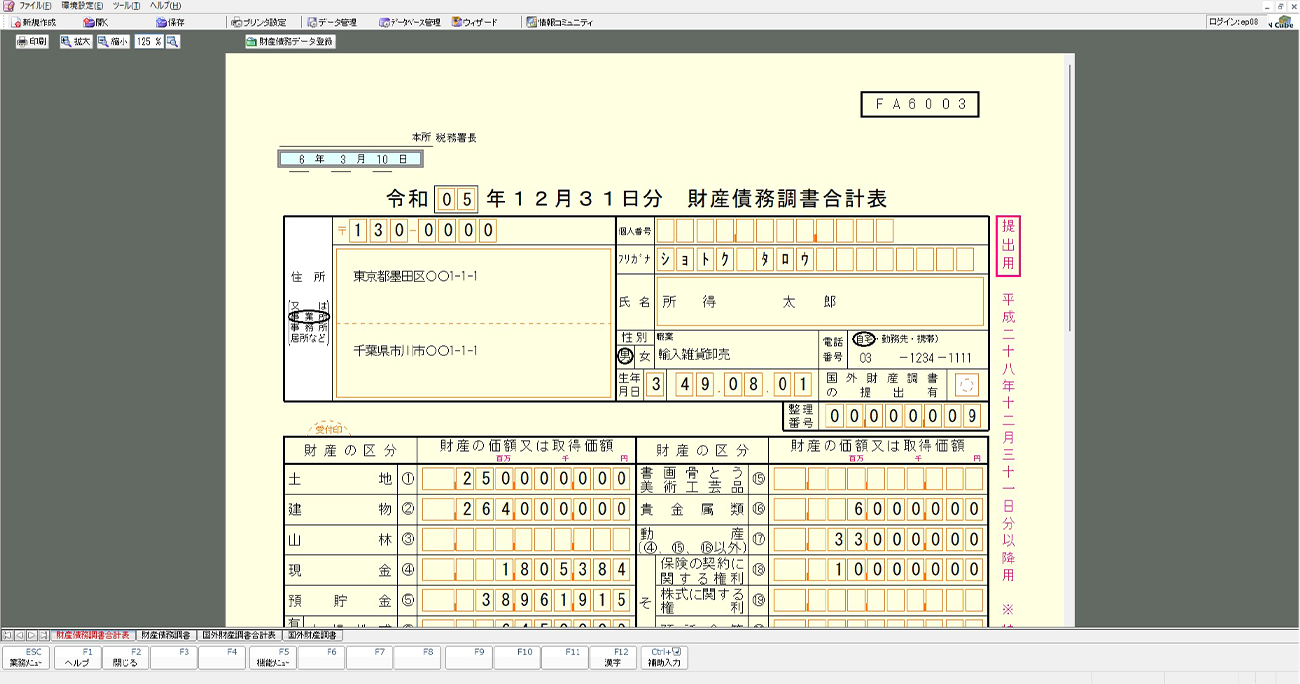Select 男 in the gender field

(x=627, y=355)
